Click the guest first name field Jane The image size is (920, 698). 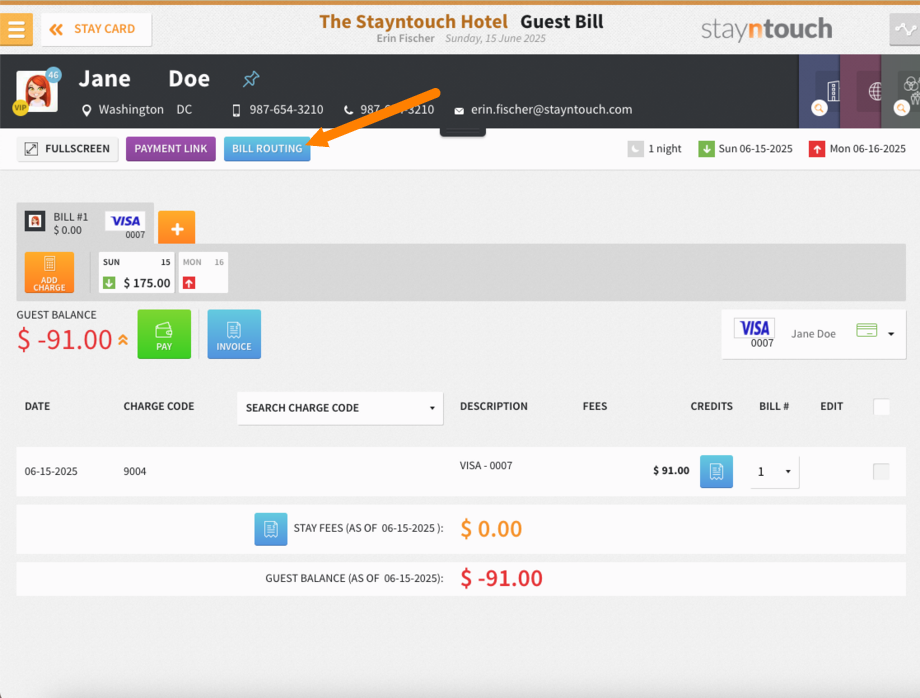pos(105,79)
